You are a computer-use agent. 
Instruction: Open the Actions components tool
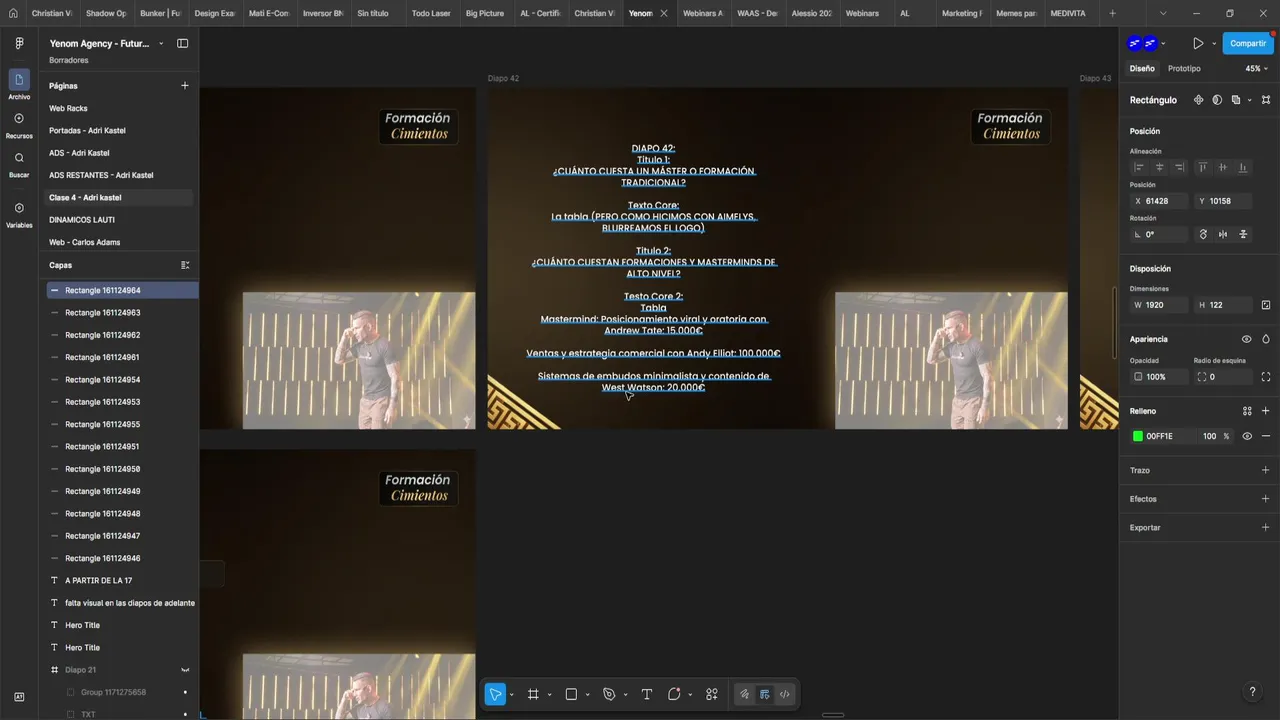point(712,694)
